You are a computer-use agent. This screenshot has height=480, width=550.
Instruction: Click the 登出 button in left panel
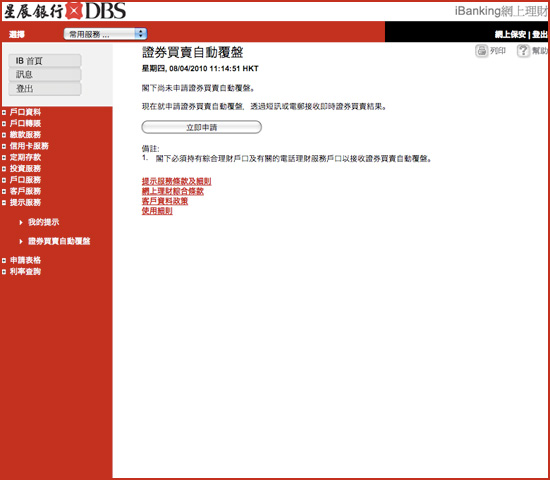click(x=45, y=88)
